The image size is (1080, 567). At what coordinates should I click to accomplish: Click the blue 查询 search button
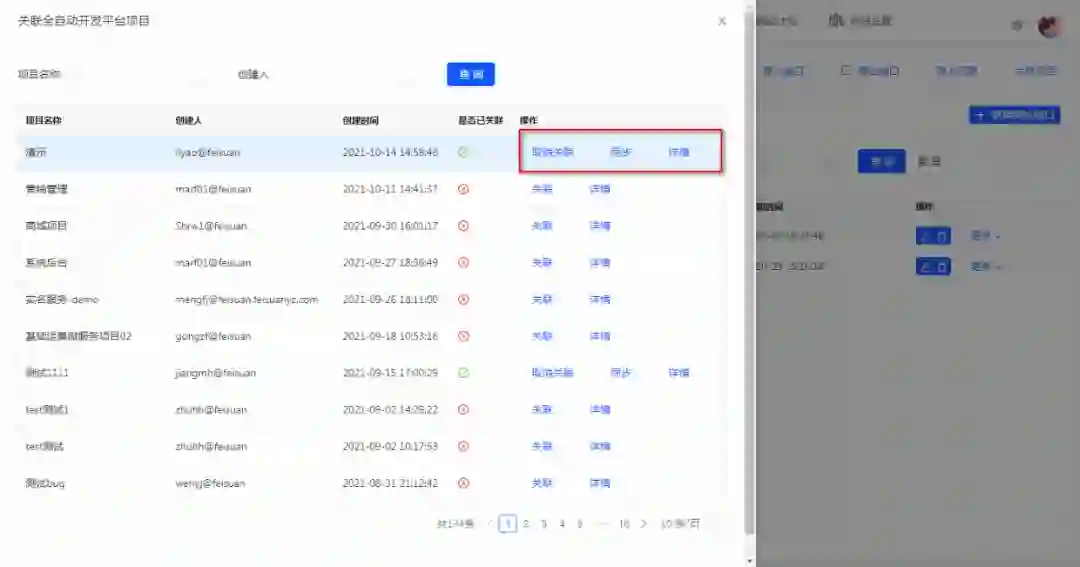471,74
